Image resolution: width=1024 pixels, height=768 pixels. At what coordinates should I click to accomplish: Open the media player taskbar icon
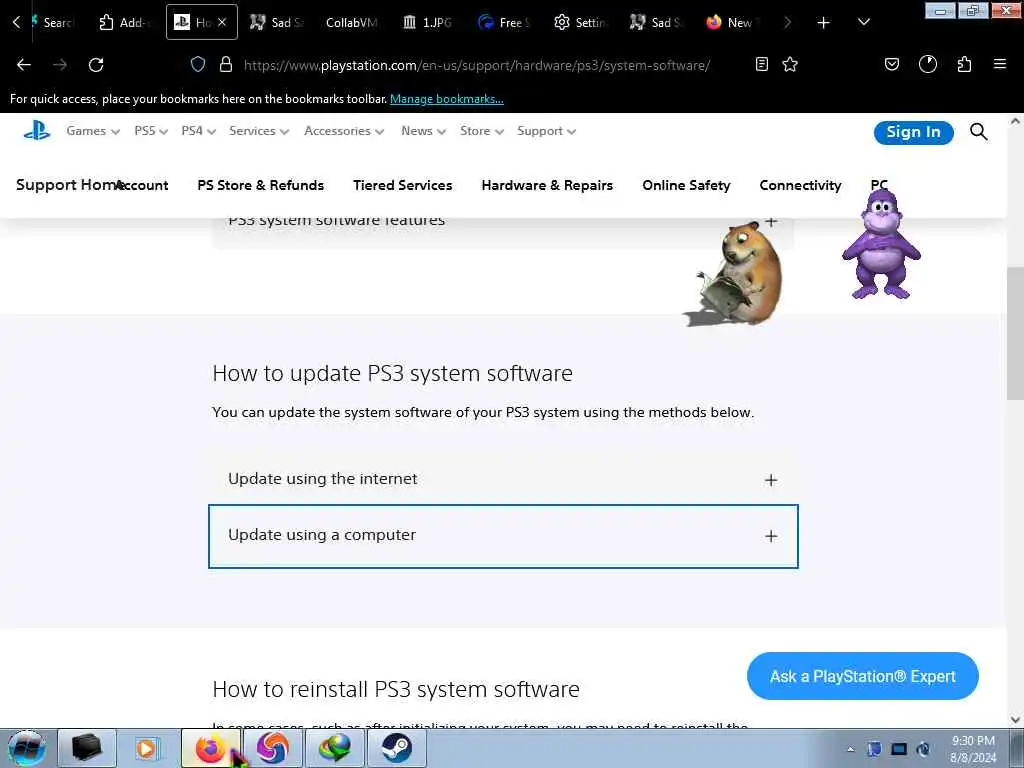pyautogui.click(x=147, y=748)
